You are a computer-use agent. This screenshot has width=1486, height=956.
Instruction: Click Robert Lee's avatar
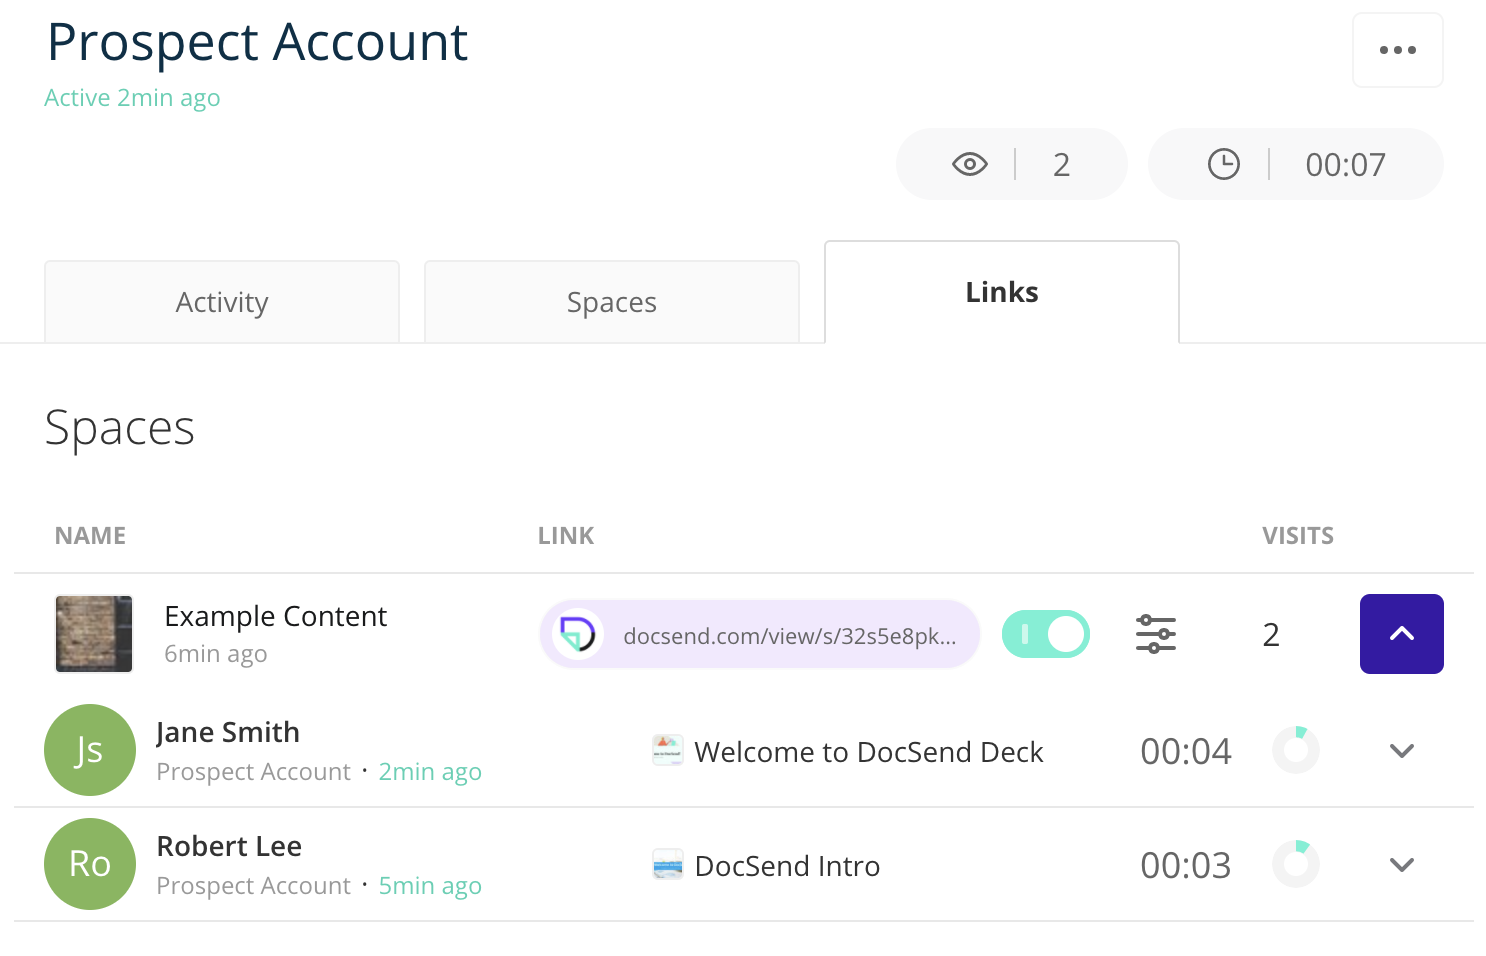pos(90,864)
